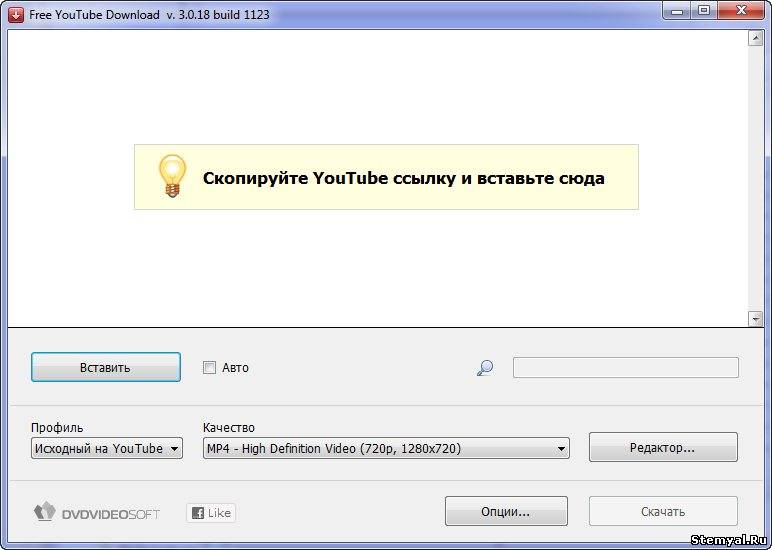
Task: Minimize the Free YouTube Download window
Action: point(677,11)
